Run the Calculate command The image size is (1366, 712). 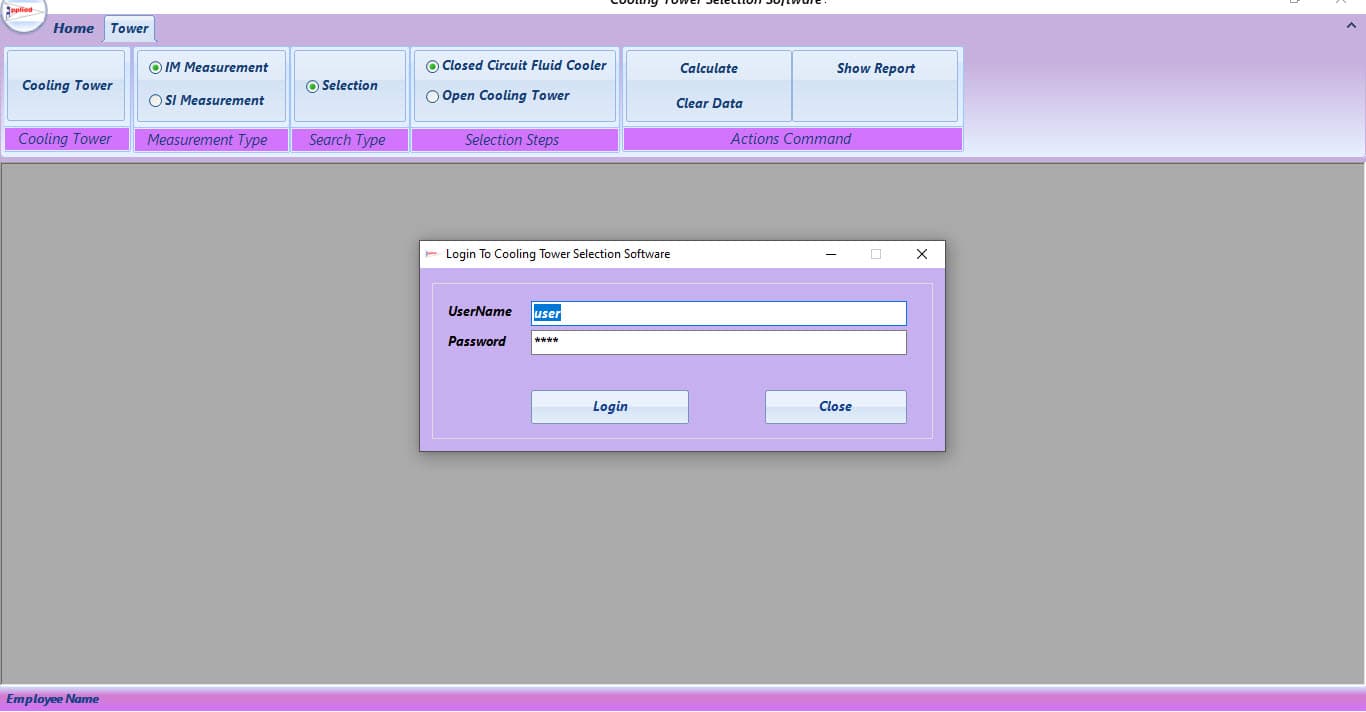pos(709,68)
